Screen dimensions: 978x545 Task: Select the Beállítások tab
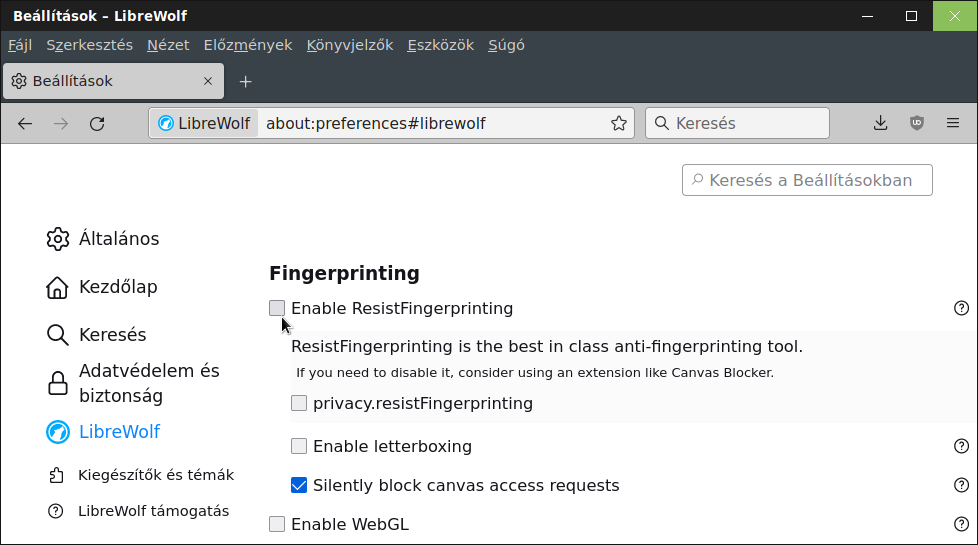(114, 81)
